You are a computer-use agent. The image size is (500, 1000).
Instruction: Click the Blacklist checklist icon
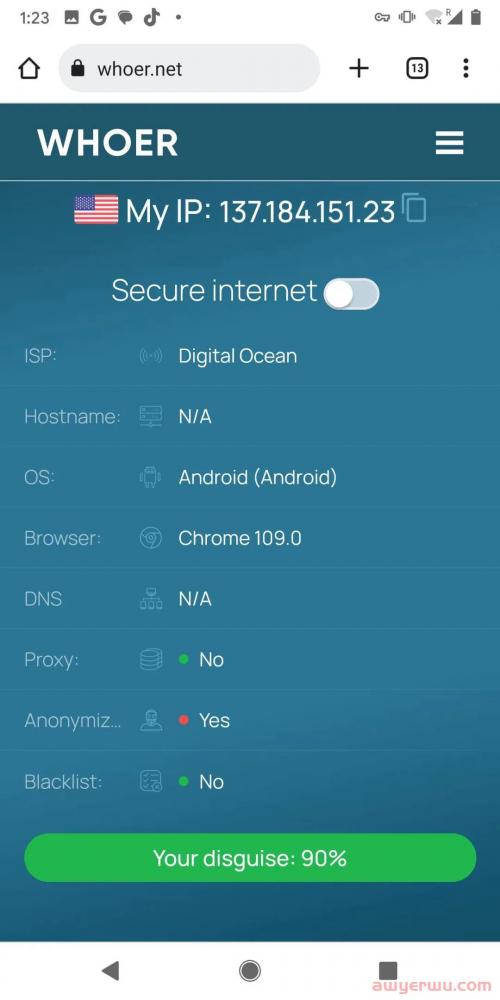pos(151,781)
